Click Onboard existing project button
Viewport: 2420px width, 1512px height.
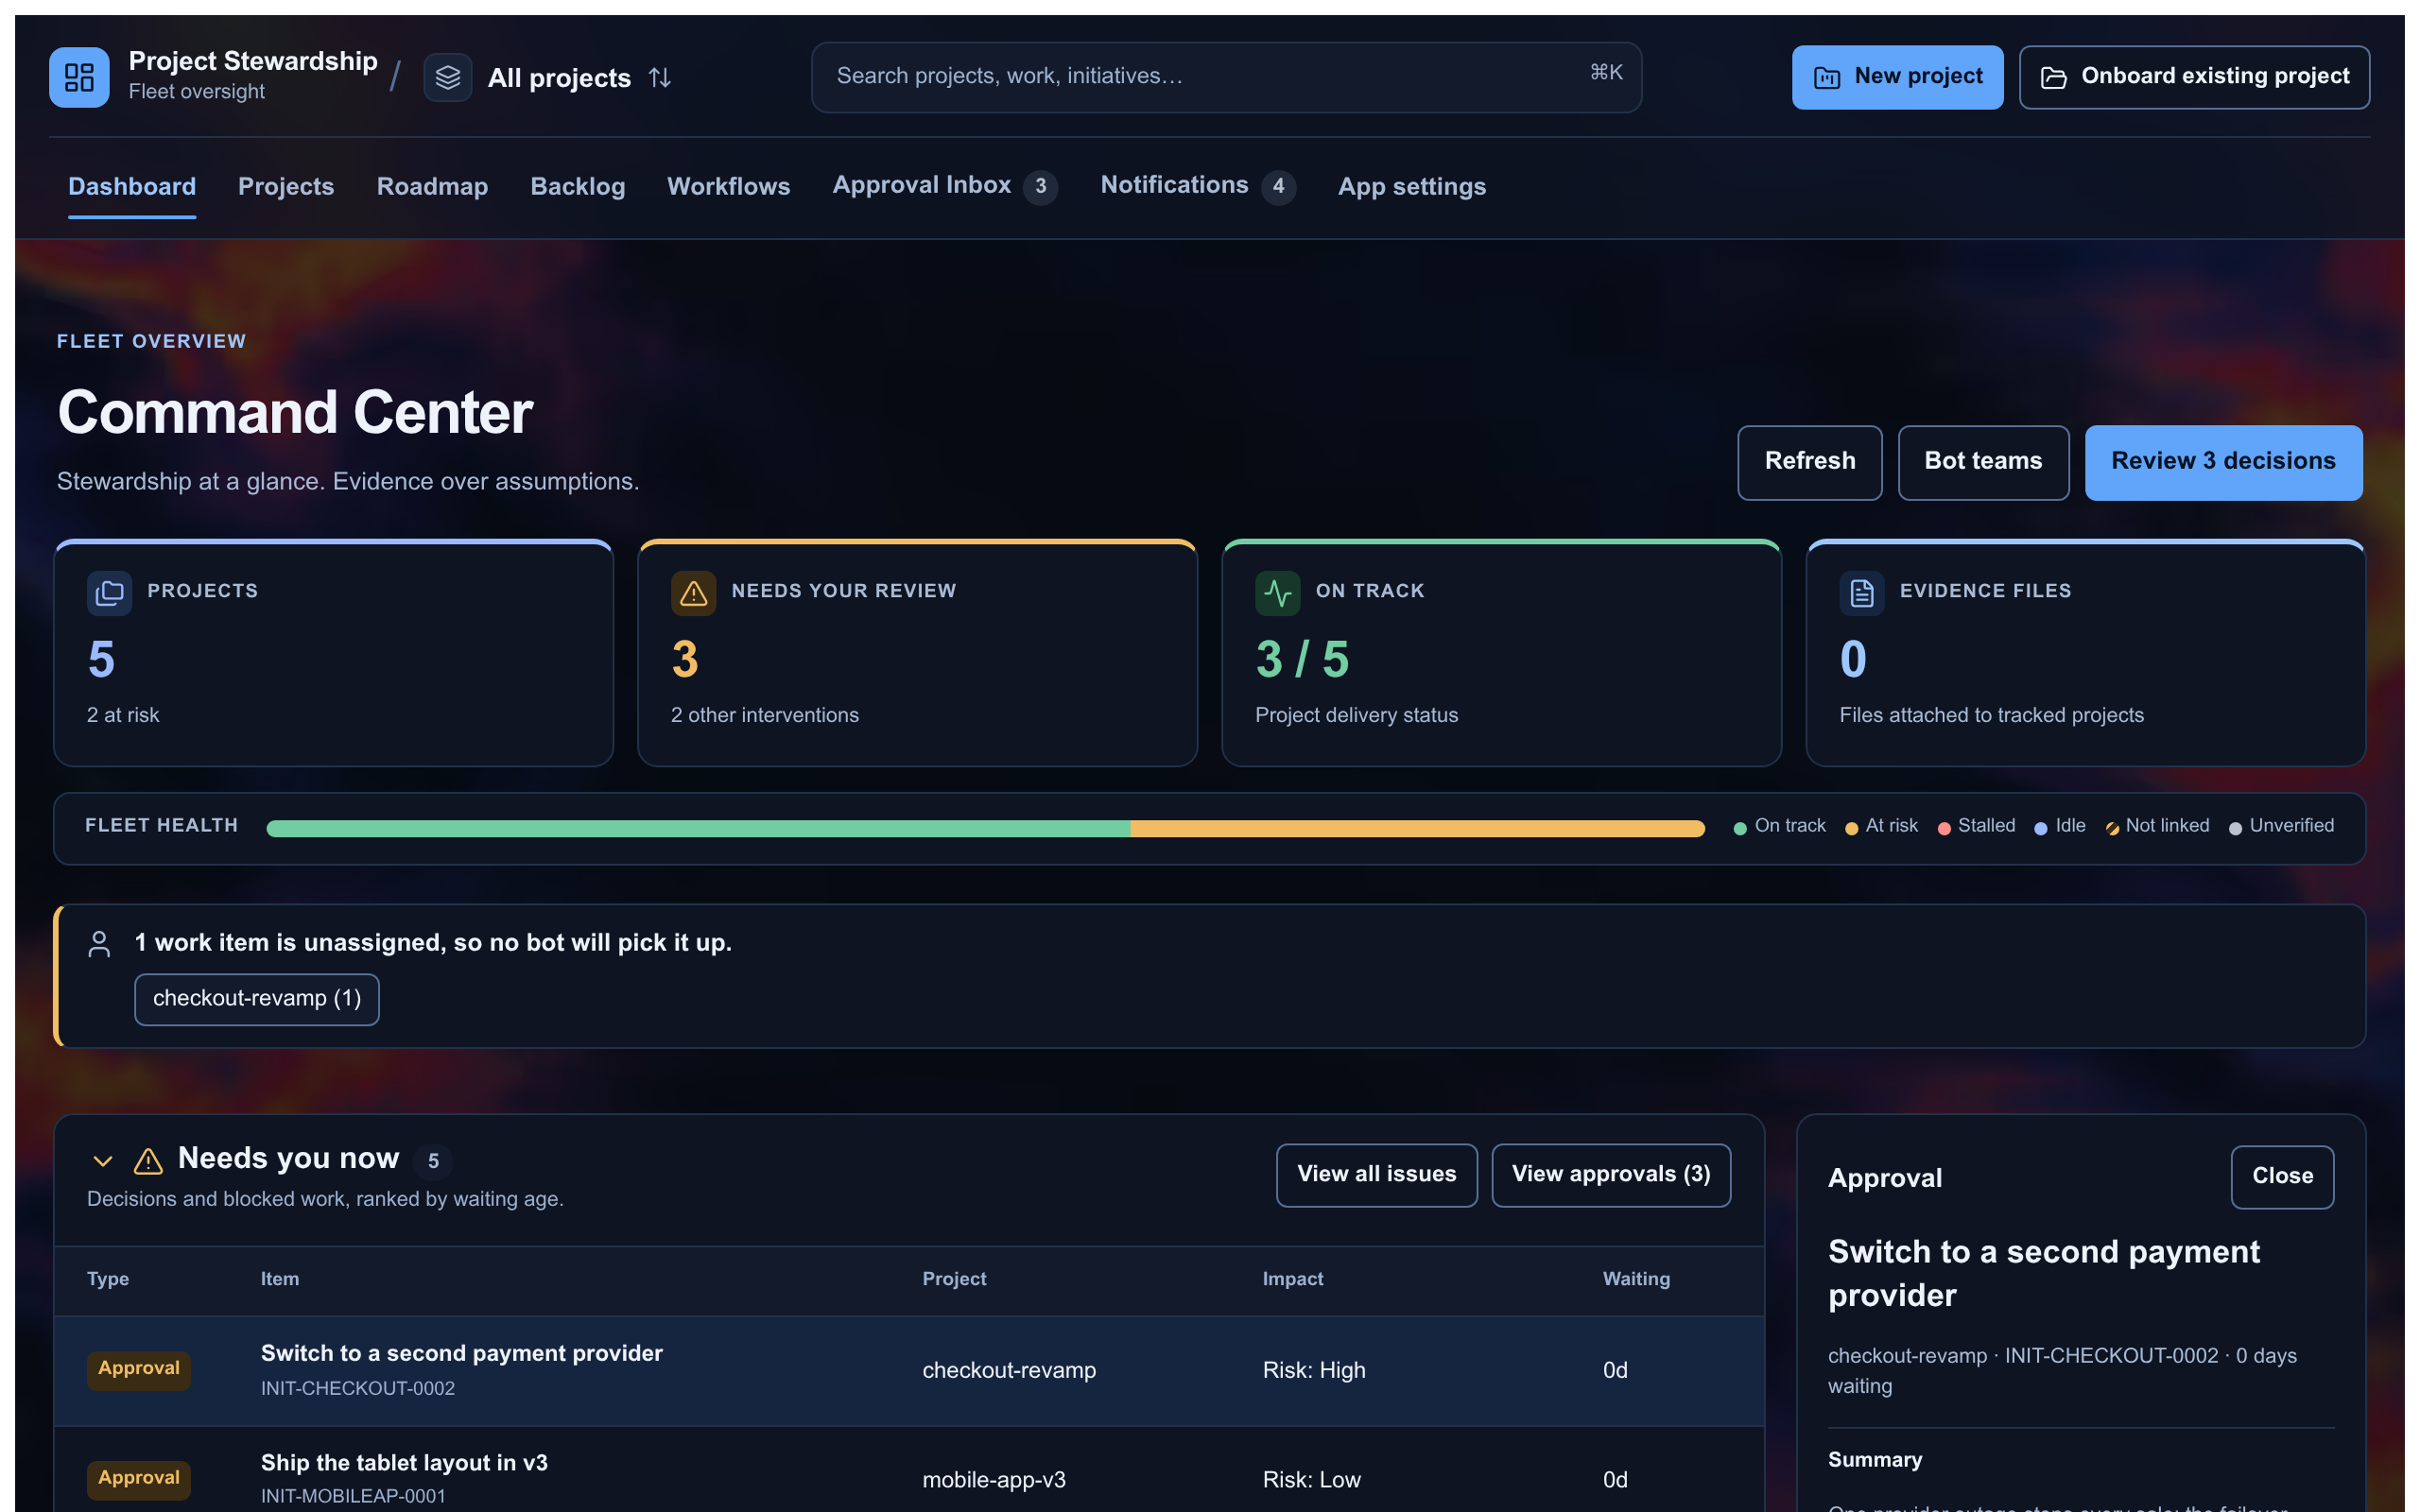[x=2194, y=77]
